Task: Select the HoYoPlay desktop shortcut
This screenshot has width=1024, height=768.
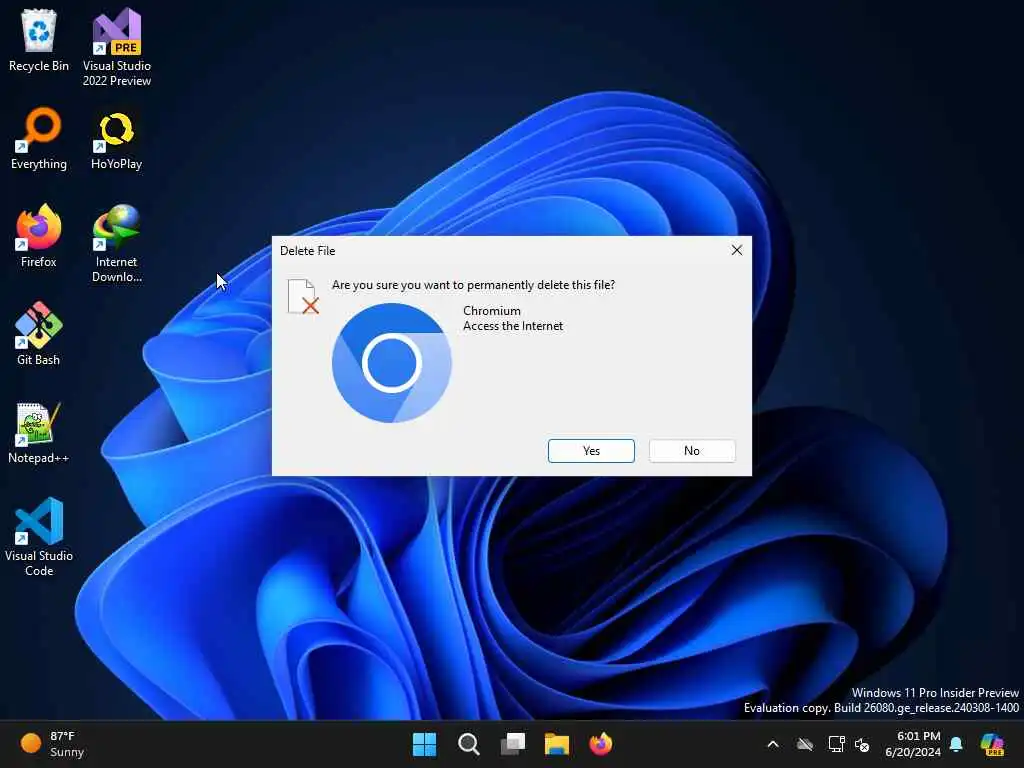Action: tap(116, 140)
